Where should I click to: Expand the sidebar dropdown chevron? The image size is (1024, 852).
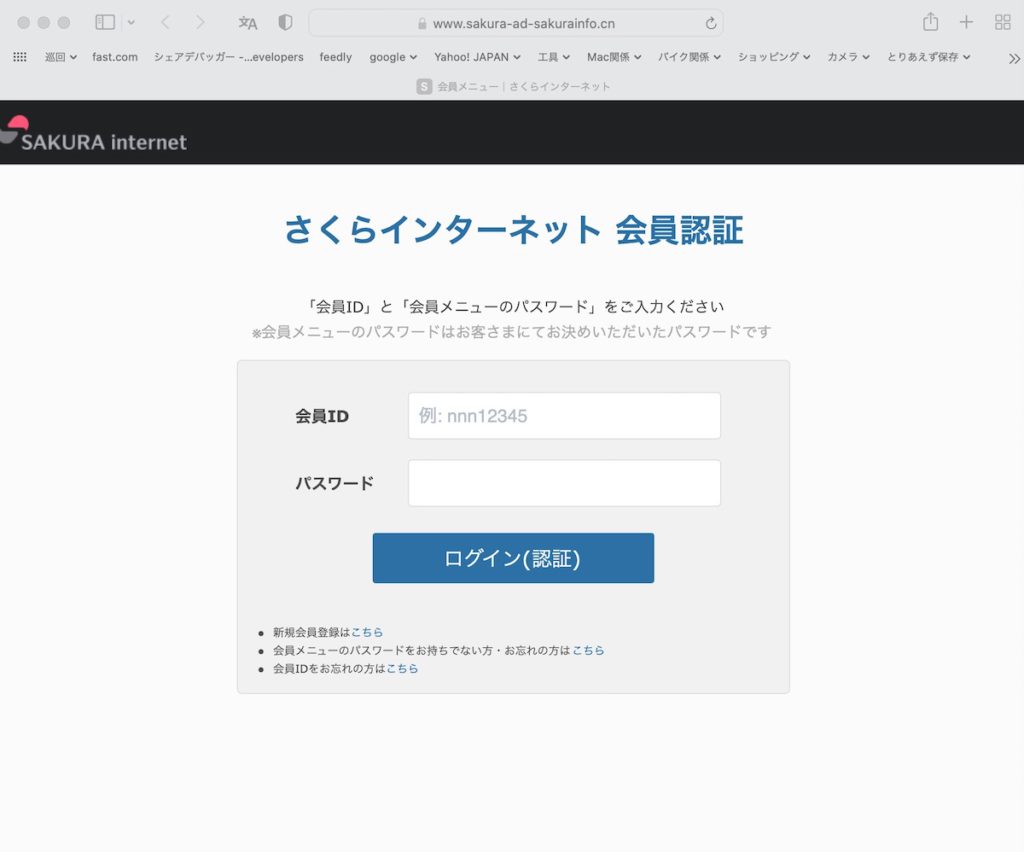pos(131,23)
